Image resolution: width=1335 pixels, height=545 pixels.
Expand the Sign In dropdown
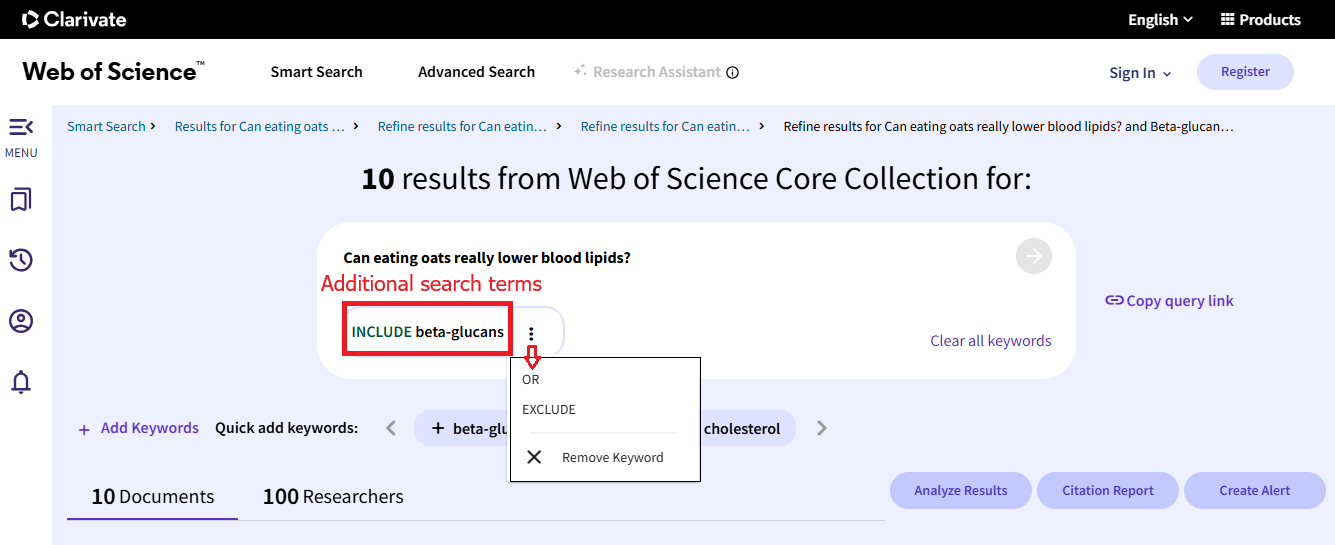1140,73
